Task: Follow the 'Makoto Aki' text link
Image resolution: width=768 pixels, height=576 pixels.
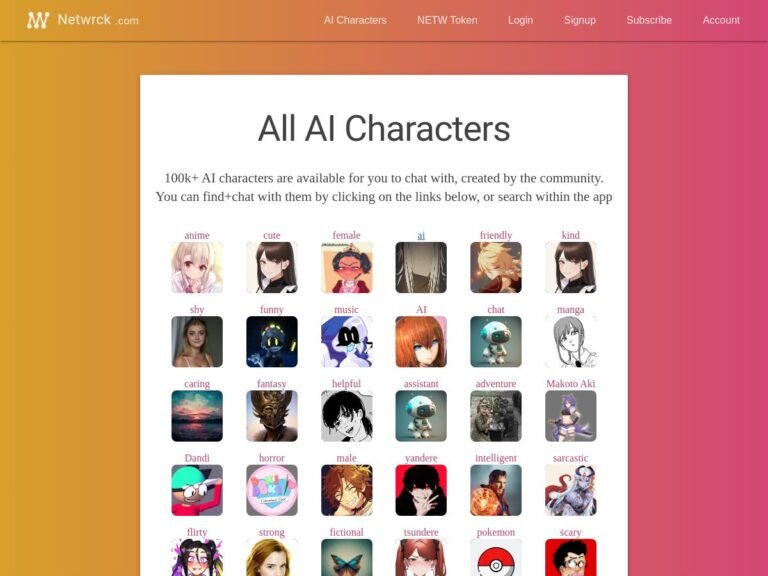Action: click(571, 384)
